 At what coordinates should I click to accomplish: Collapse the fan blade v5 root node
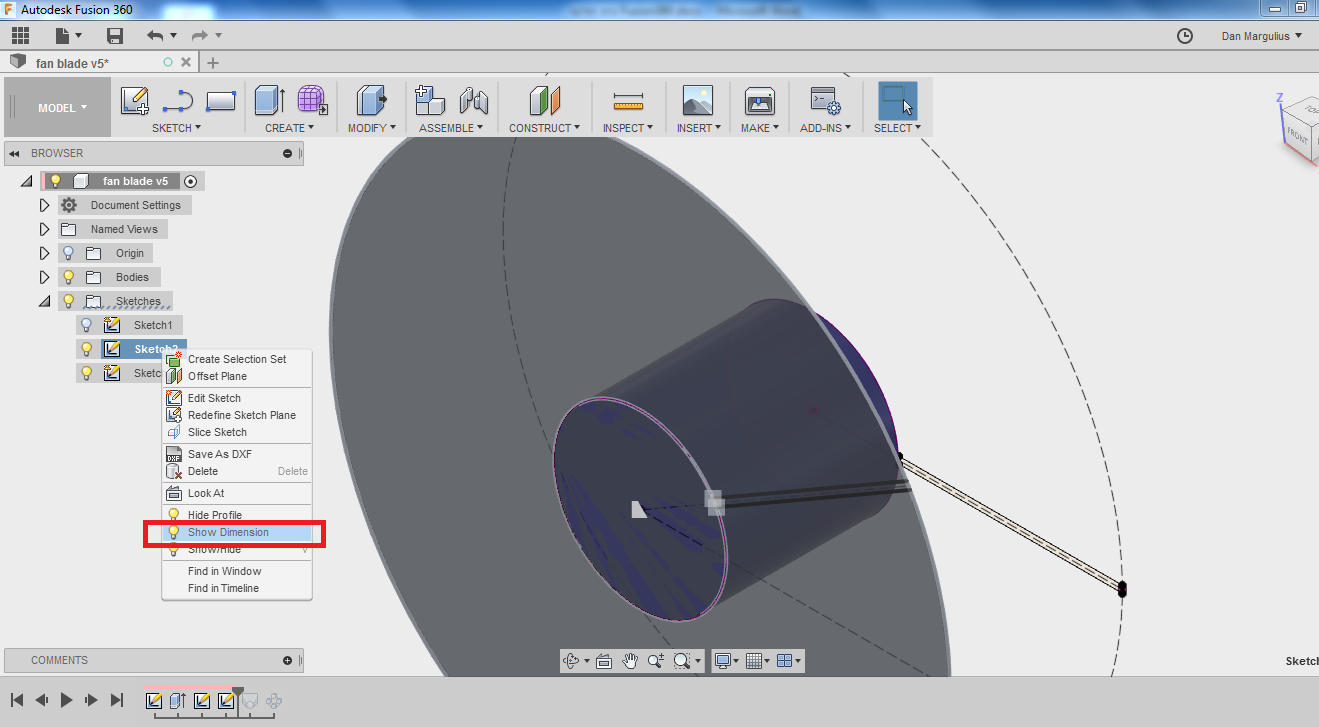(x=26, y=181)
